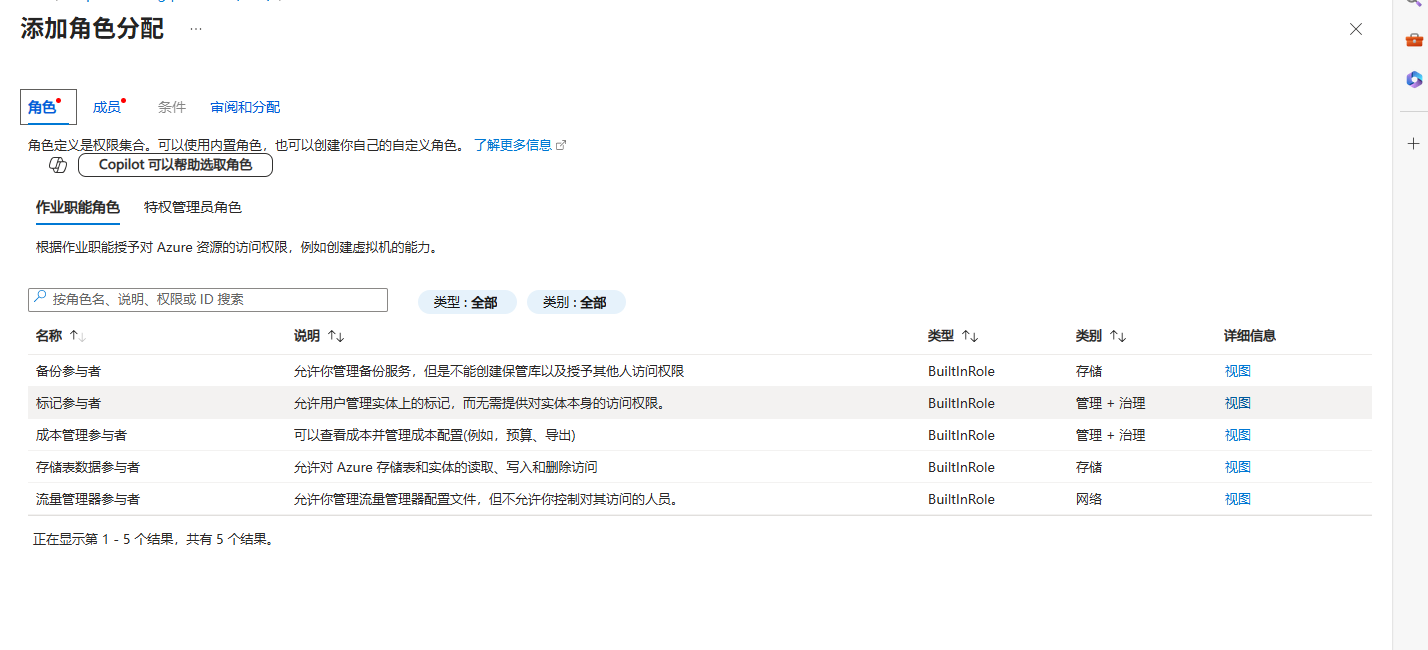Viewport: 1428px width, 650px height.
Task: Open the 了解更多信息 link
Action: pyautogui.click(x=519, y=145)
